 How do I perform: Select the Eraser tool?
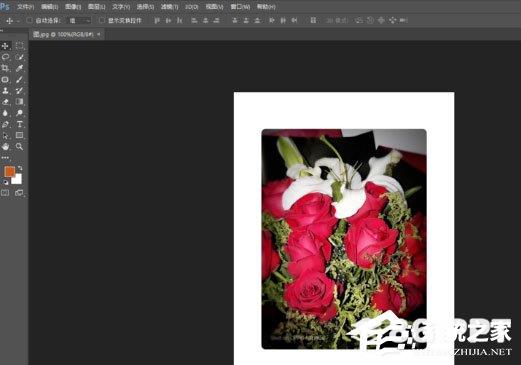coord(5,102)
